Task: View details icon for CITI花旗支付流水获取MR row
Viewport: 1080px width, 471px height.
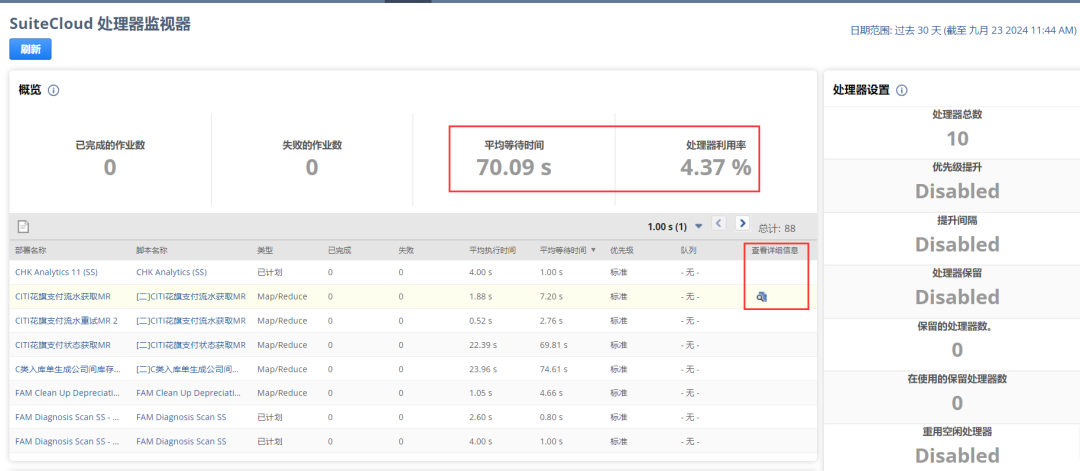Action: coord(762,297)
